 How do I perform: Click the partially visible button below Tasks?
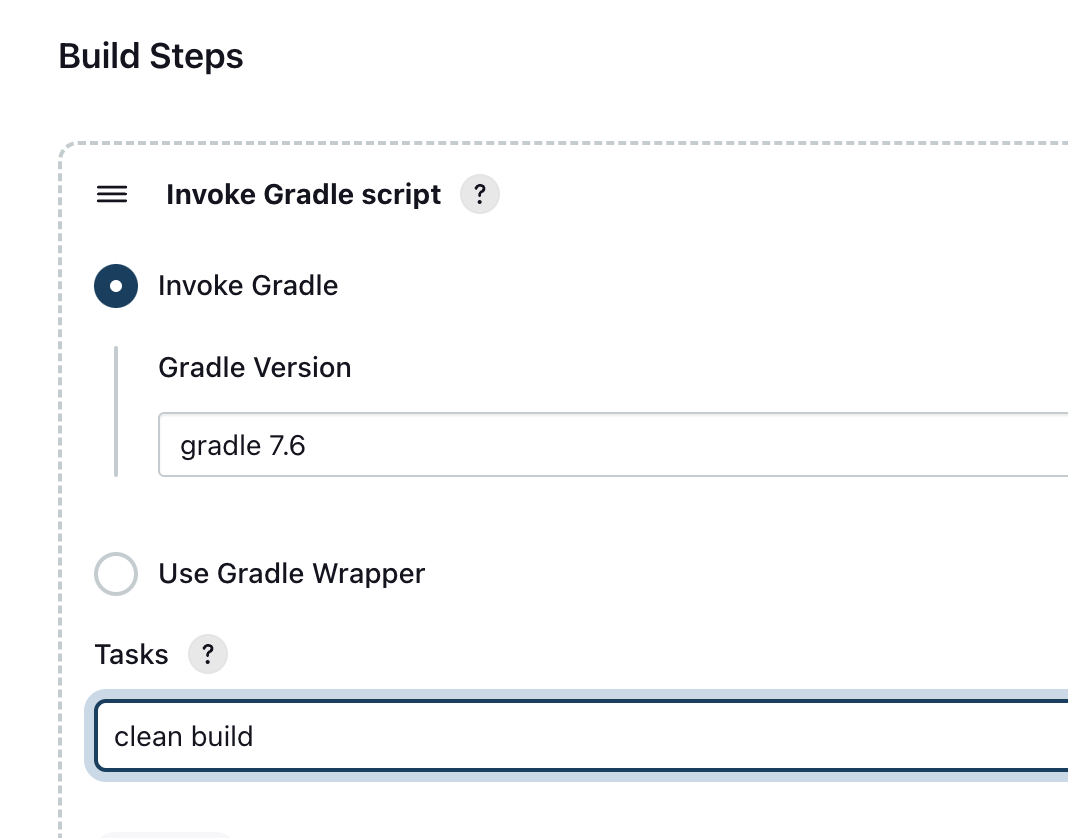tap(165, 834)
